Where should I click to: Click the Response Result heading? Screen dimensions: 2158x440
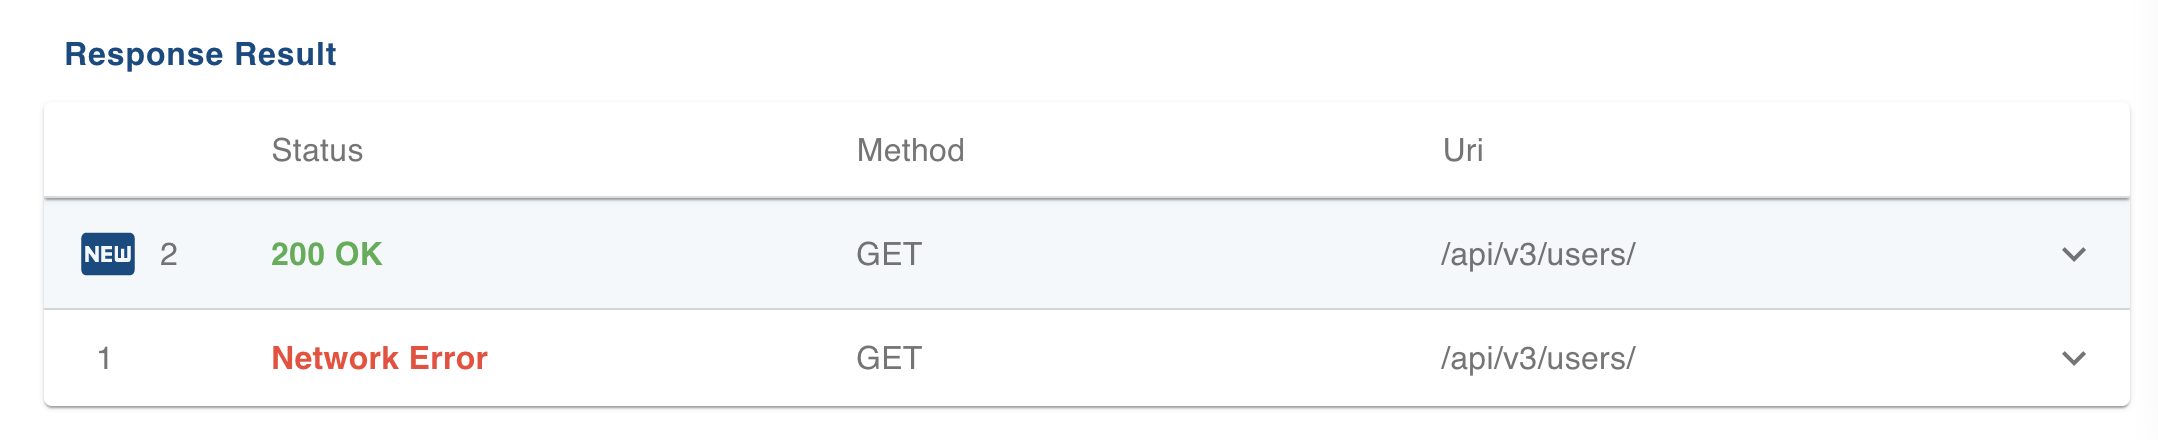200,54
